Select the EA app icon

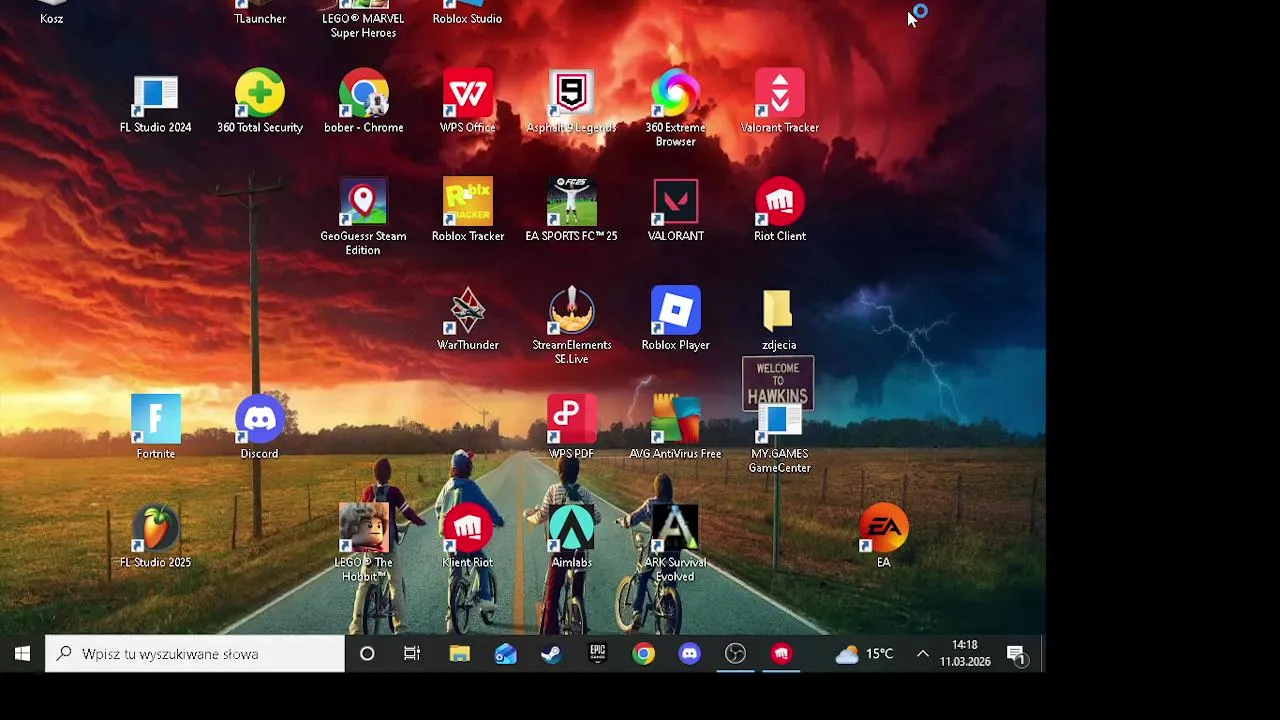click(x=883, y=537)
